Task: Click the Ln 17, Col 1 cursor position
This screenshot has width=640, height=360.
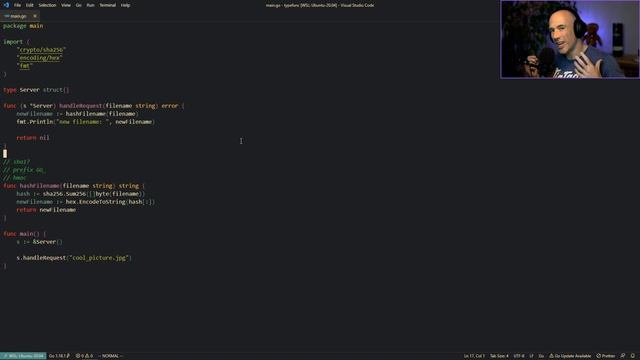Action: pos(474,356)
